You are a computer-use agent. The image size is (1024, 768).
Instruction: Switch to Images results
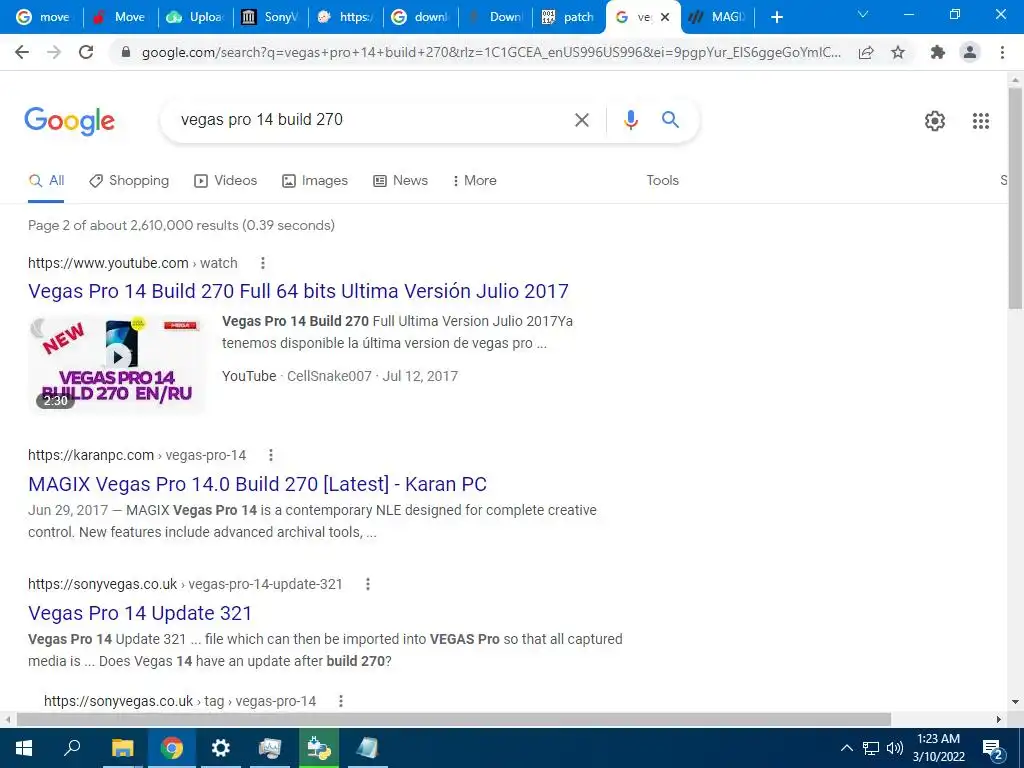pos(315,181)
